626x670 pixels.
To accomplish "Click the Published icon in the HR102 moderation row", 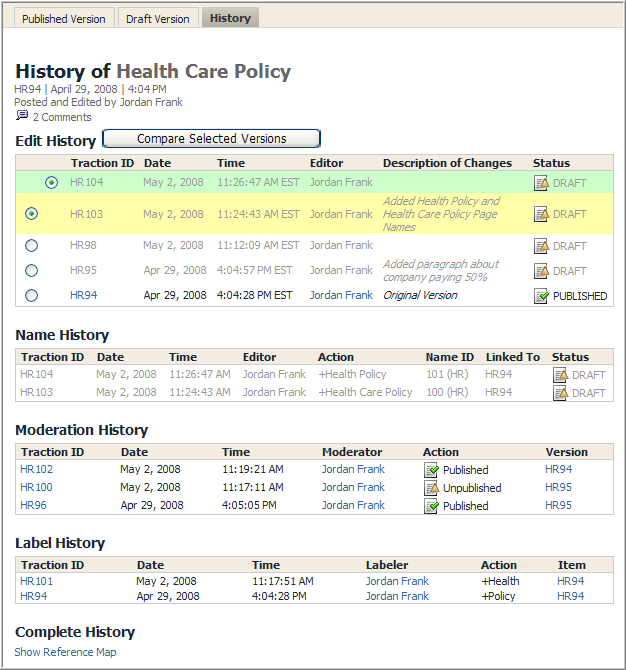I will click(431, 470).
